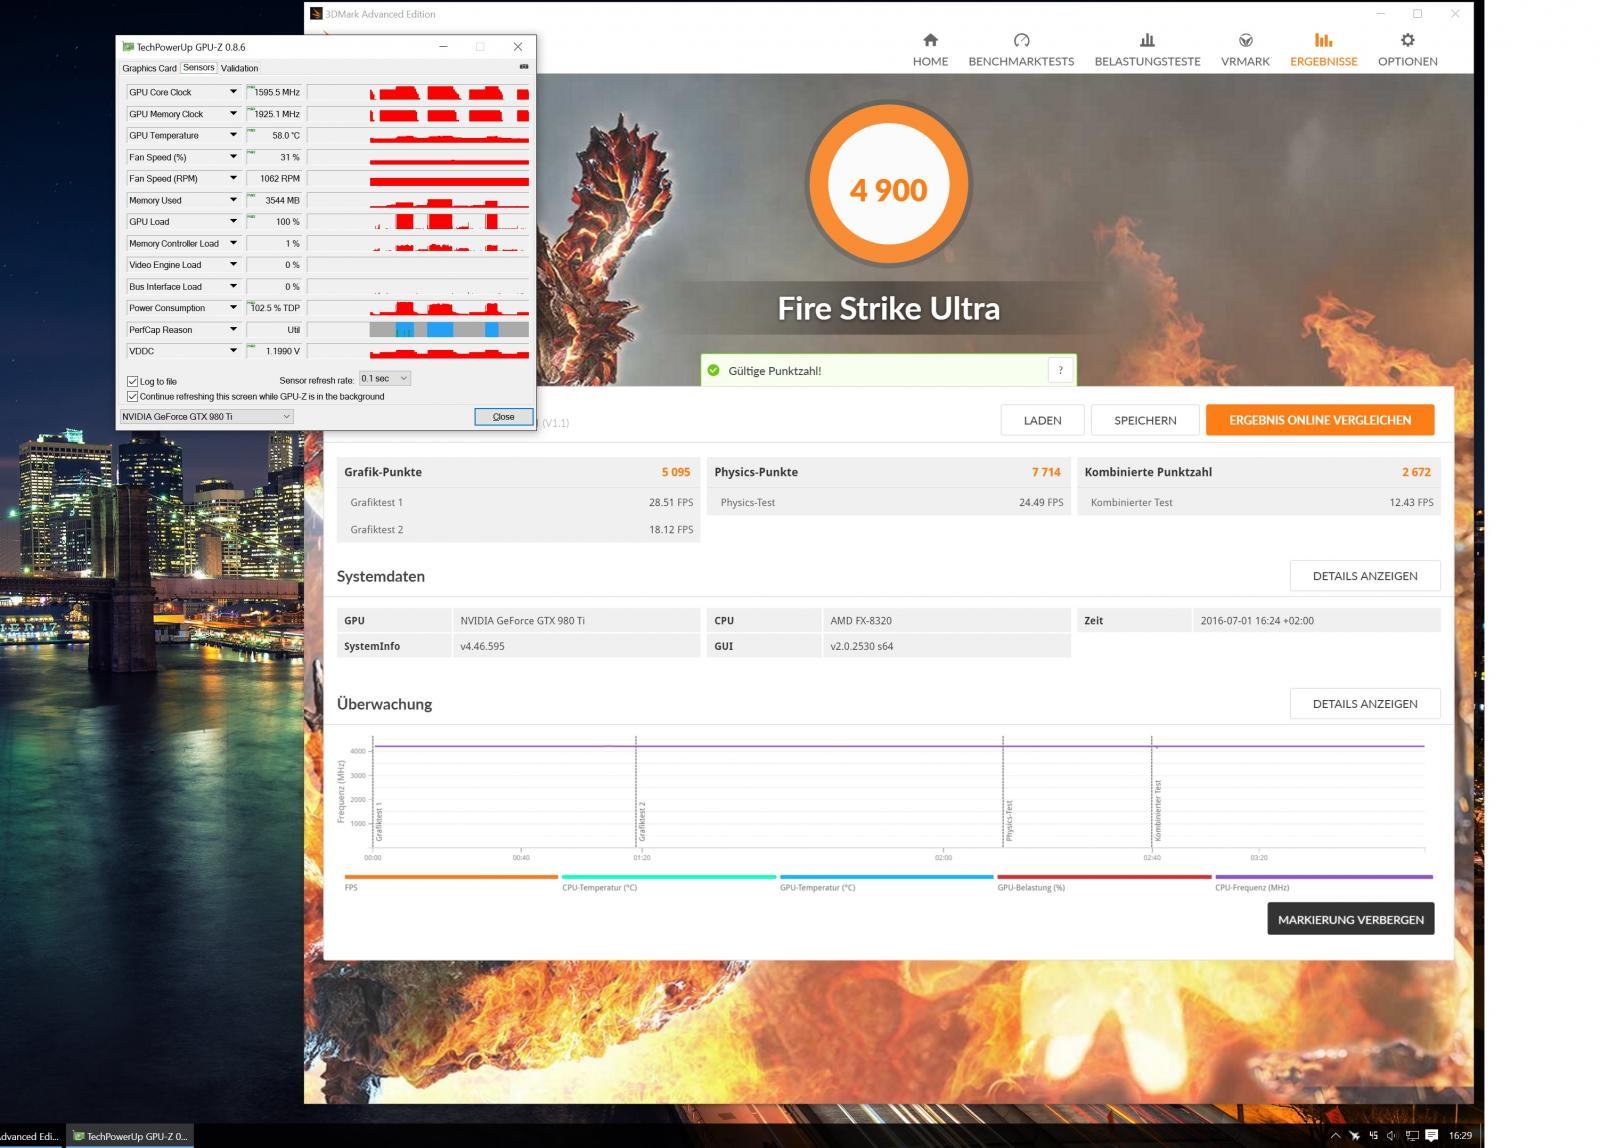This screenshot has height=1148, width=1600.
Task: Click the temperature 45 tray icon
Action: (1373, 1136)
